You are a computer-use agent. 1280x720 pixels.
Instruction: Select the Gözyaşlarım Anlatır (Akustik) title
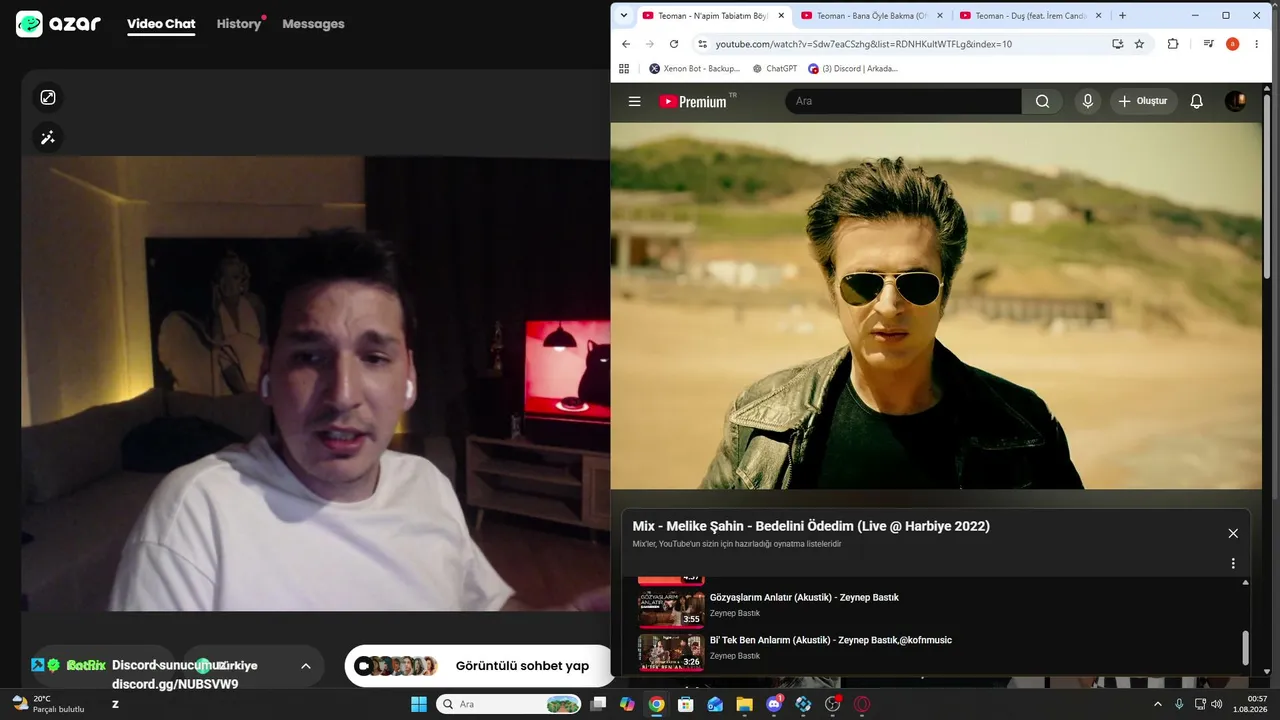coord(804,597)
